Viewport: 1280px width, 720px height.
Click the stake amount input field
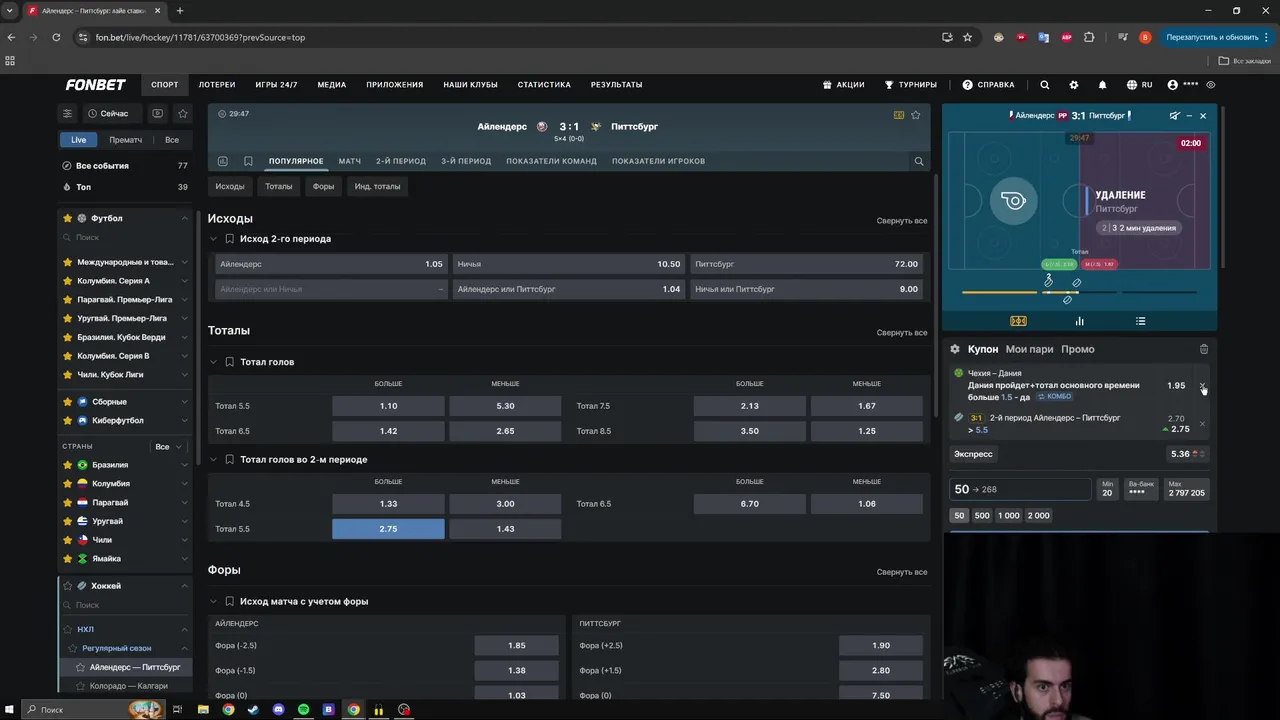1020,489
